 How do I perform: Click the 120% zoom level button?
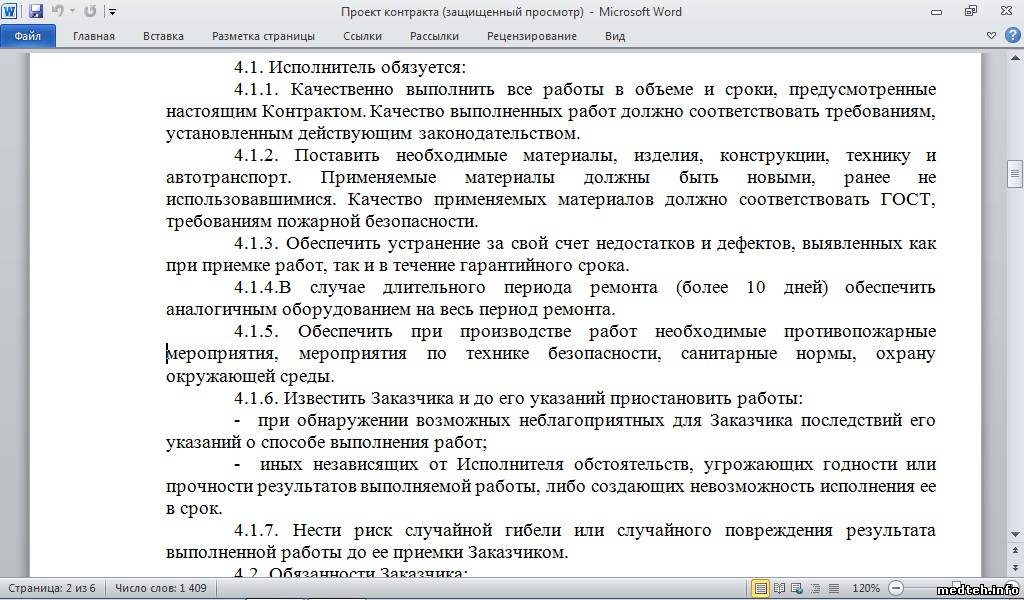(x=866, y=588)
